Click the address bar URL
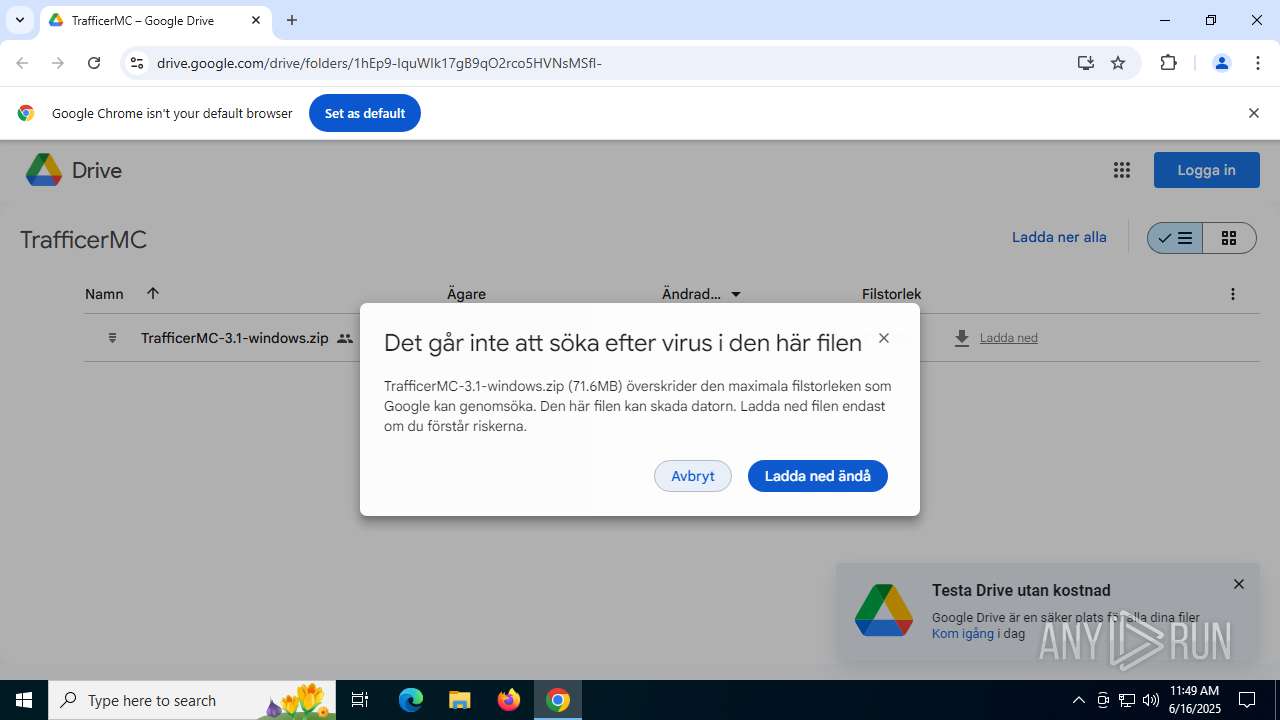The image size is (1280, 720). tap(379, 63)
